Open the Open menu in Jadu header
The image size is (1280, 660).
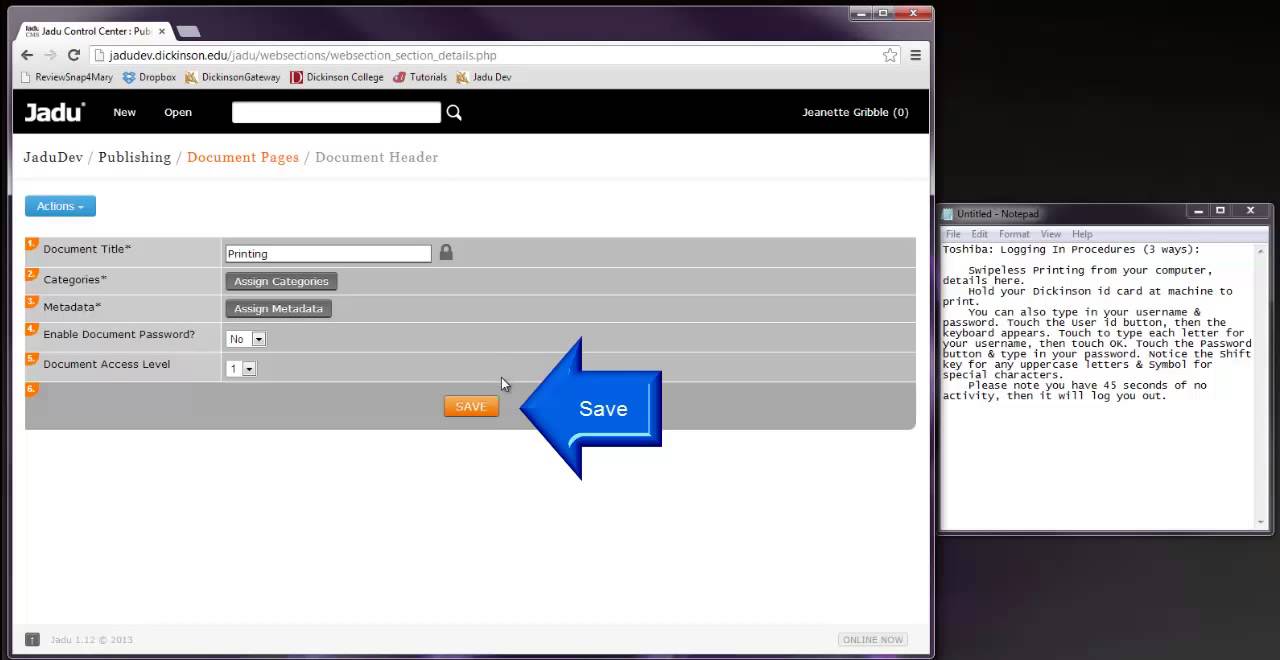pyautogui.click(x=178, y=112)
